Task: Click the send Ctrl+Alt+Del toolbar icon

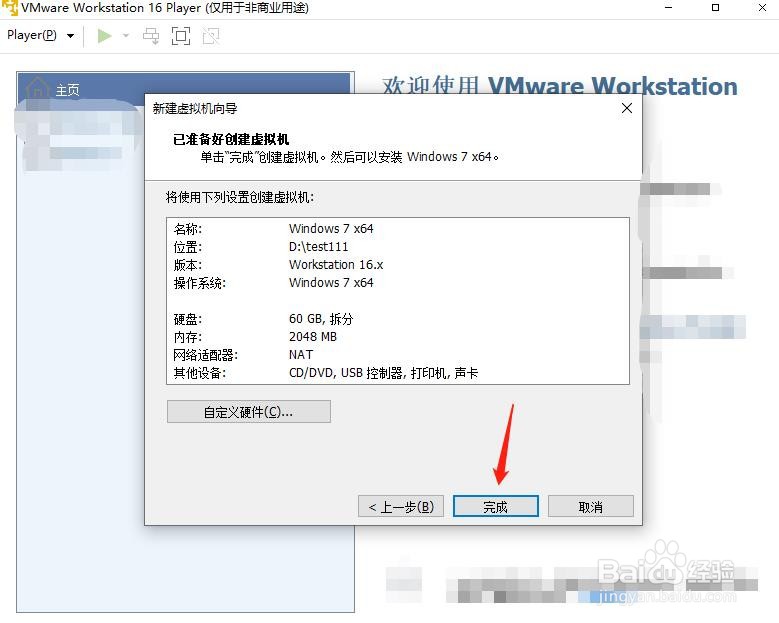Action: 151,36
